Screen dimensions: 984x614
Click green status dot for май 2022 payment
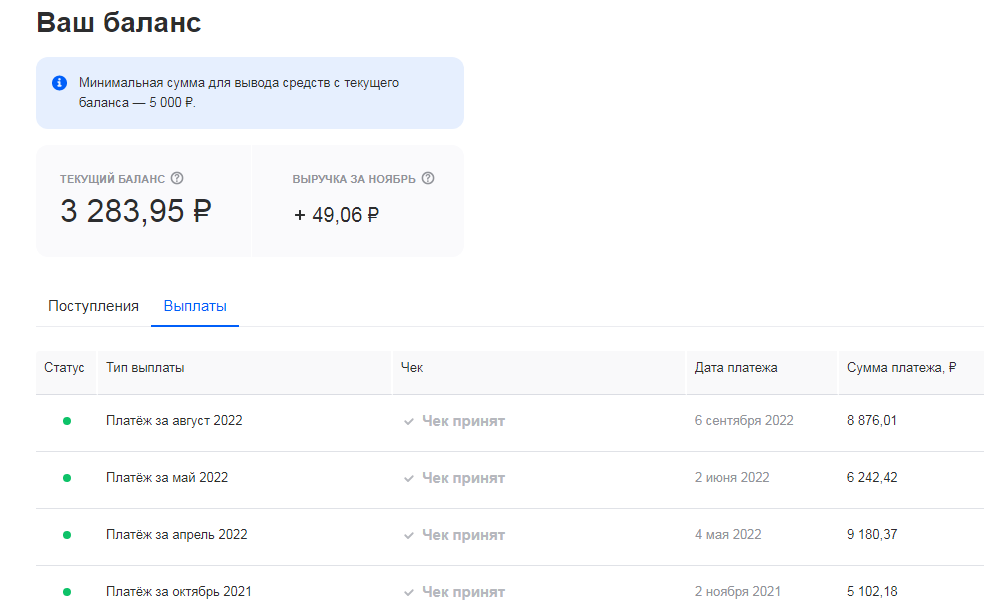coord(67,478)
